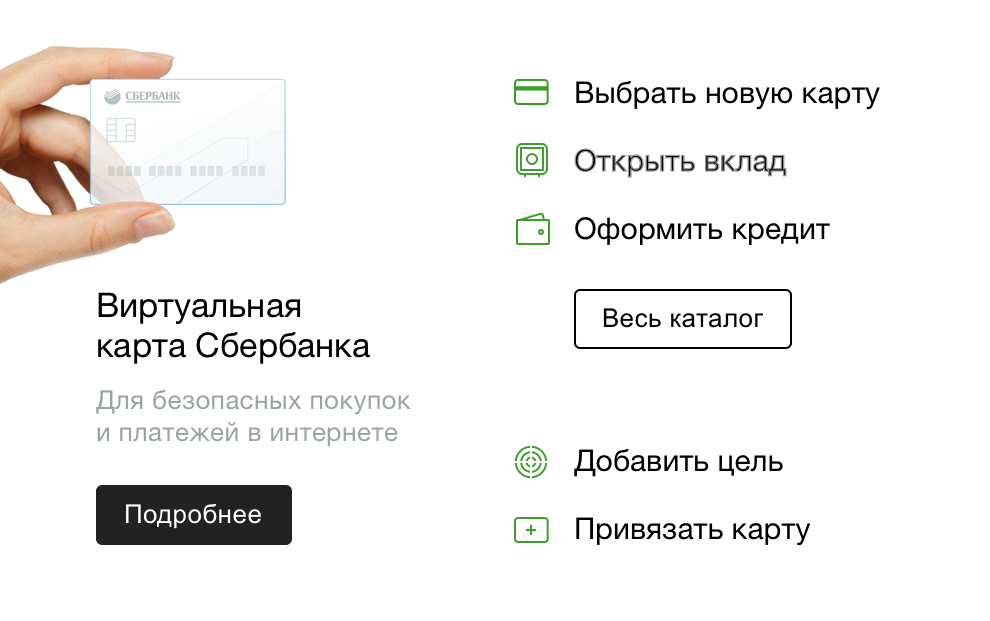This screenshot has height=621, width=990.
Task: Click the card with plus icon
Action: click(x=531, y=530)
